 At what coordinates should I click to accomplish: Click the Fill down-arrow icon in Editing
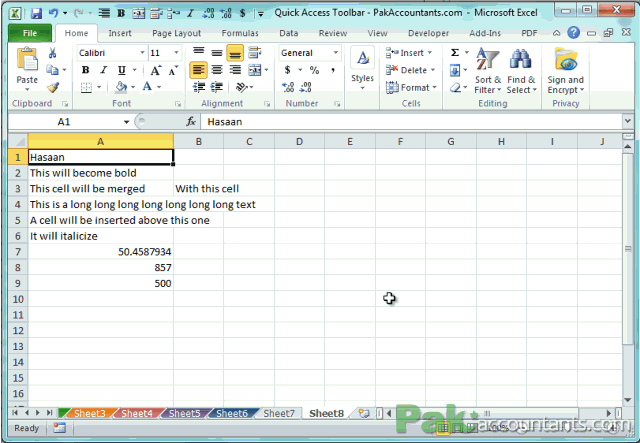point(455,70)
